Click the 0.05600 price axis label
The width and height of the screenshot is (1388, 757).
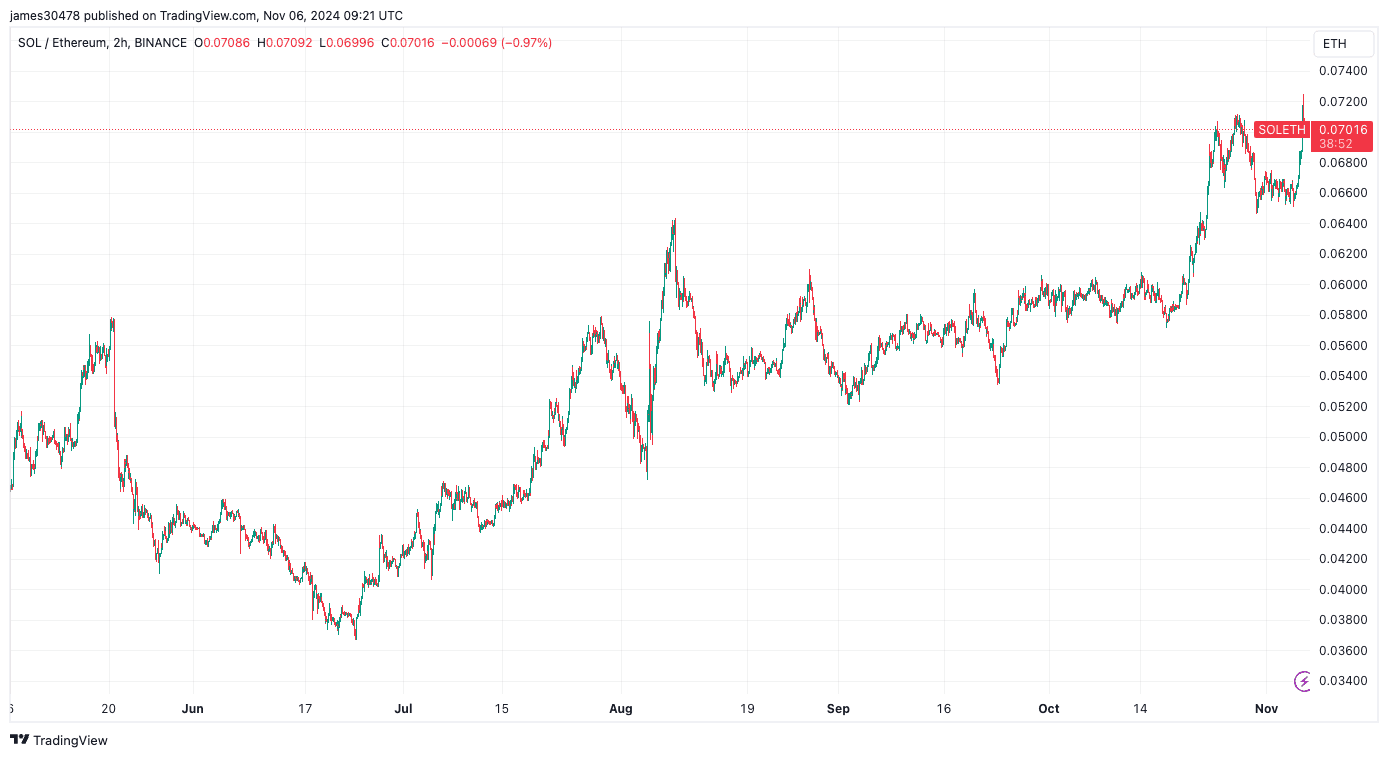(1343, 346)
